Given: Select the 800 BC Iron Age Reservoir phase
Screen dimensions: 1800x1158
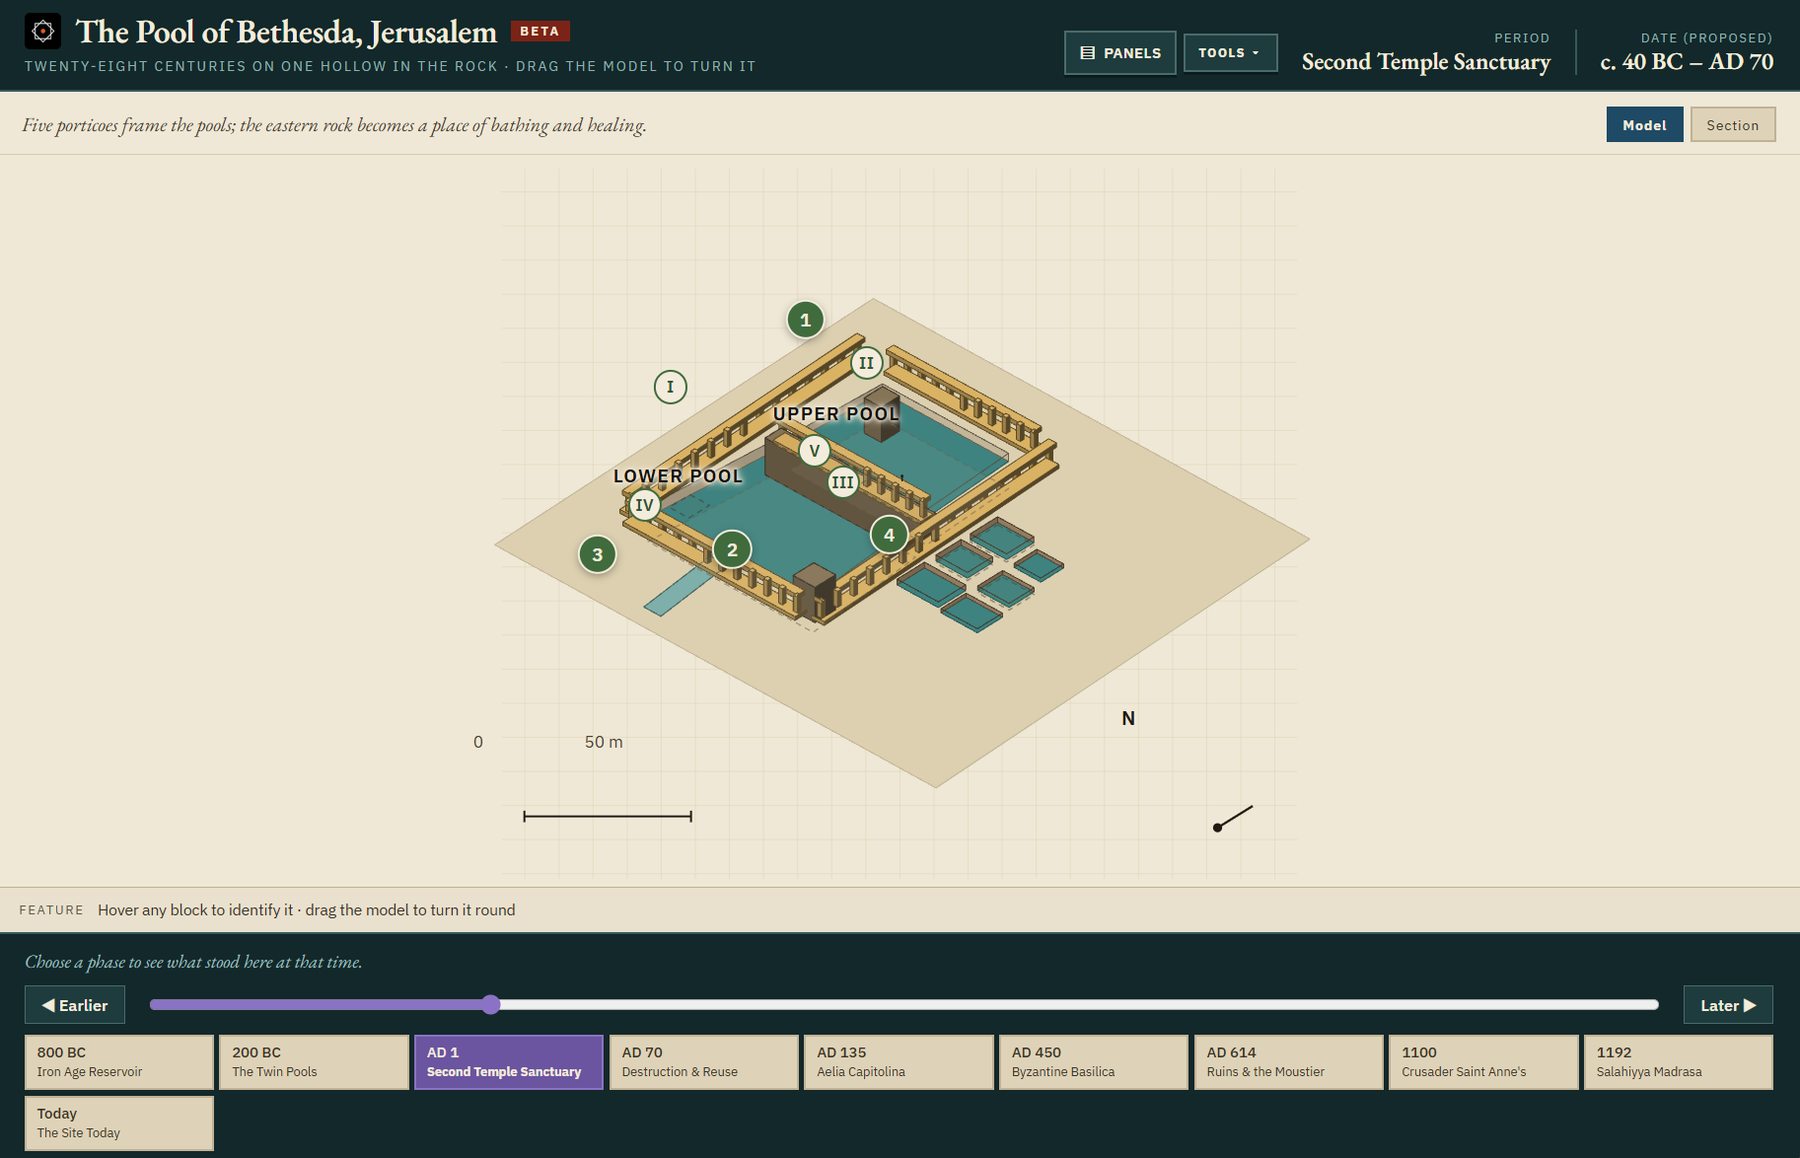Looking at the screenshot, I should tap(119, 1062).
